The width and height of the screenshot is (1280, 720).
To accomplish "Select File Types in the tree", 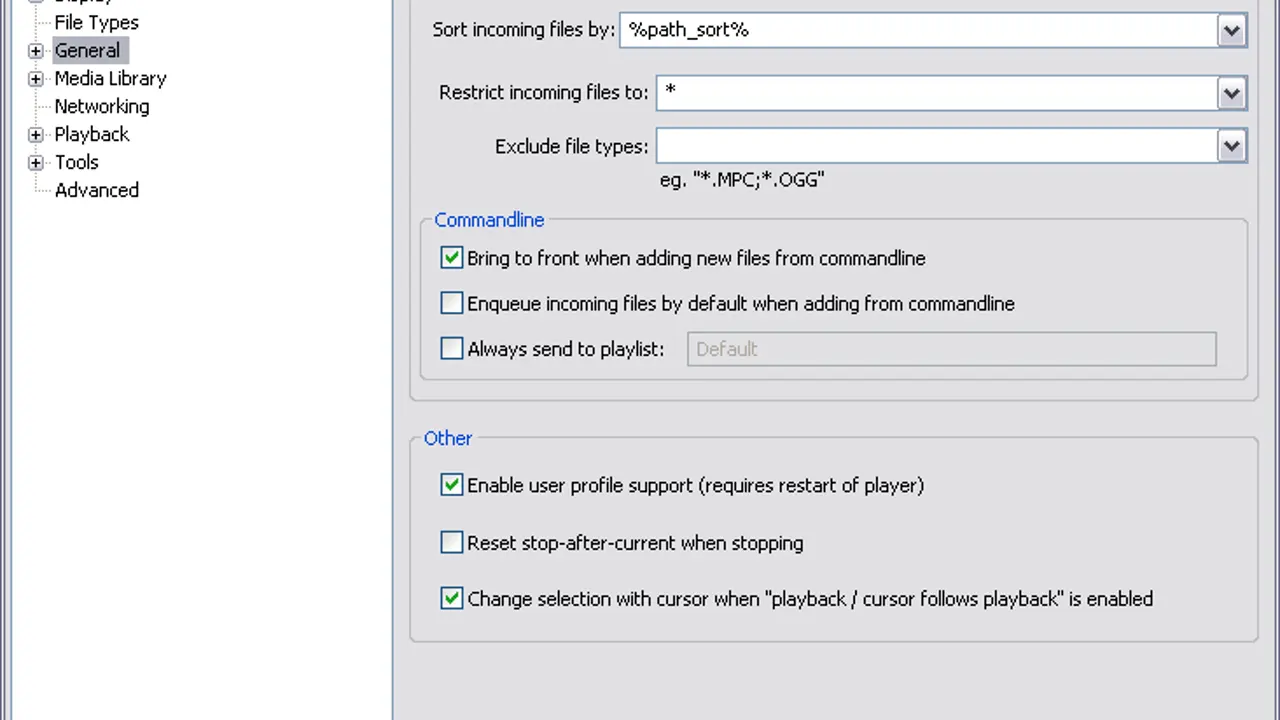I will click(96, 23).
